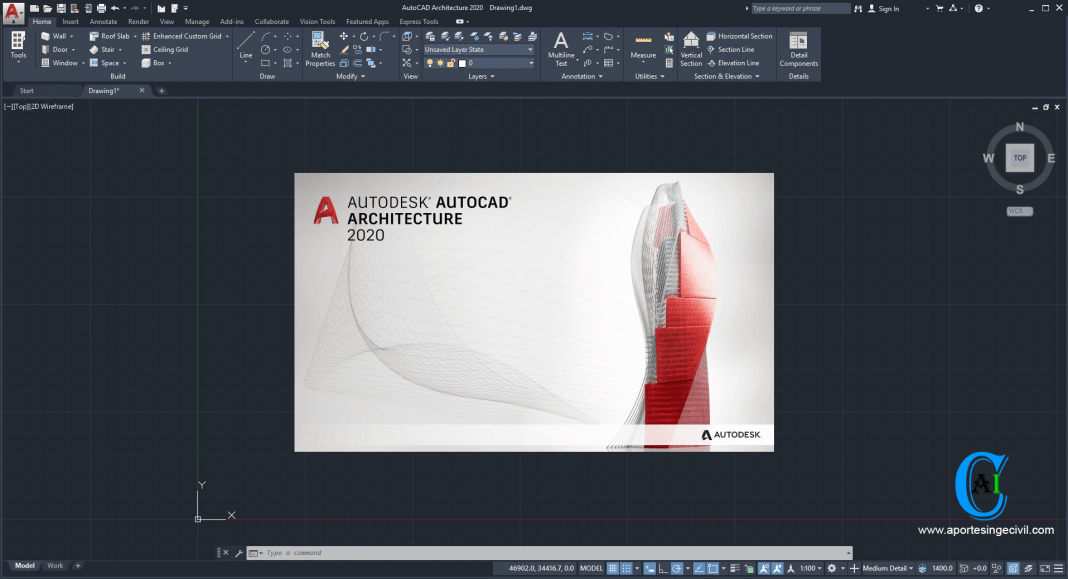The image size is (1068, 579).
Task: Click the Undo arrow in quick access toolbar
Action: pos(115,8)
